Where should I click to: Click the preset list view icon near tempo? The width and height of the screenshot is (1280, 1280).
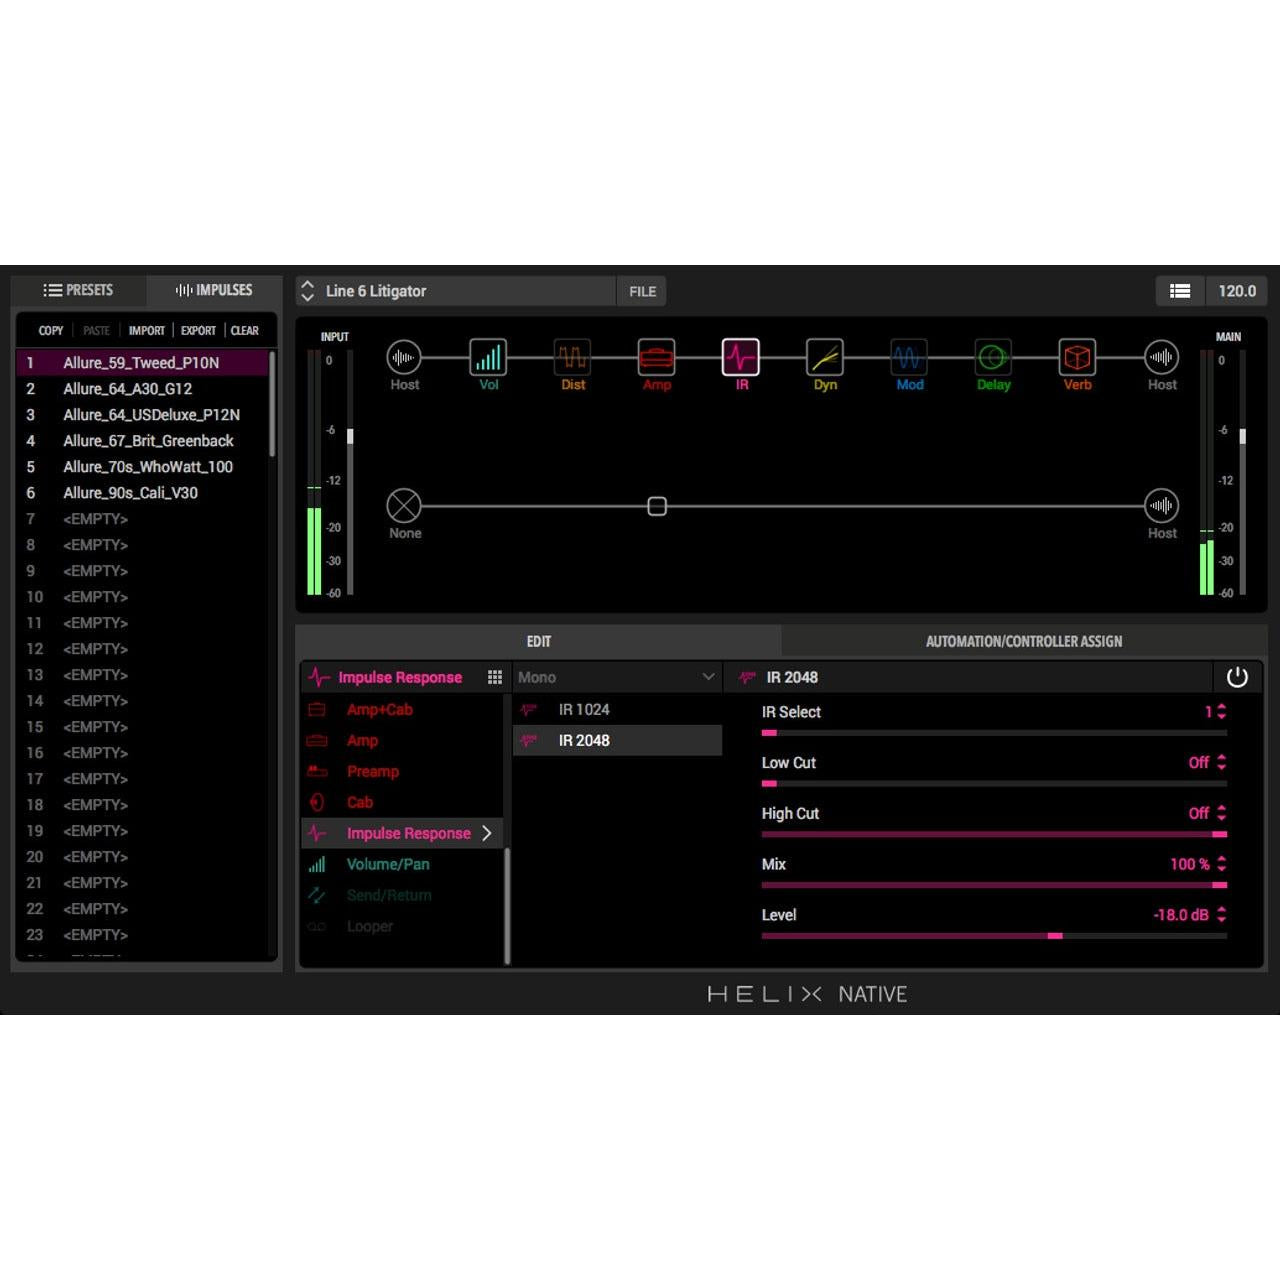(x=1180, y=291)
